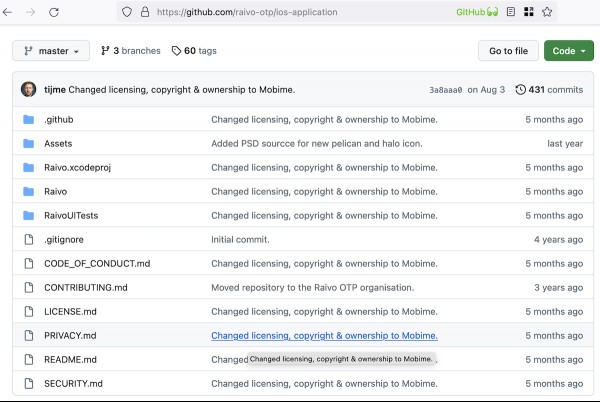Open 'Moved repository to the Raivo OTP' commit
Screen dimensions: 600x402
click(x=313, y=288)
